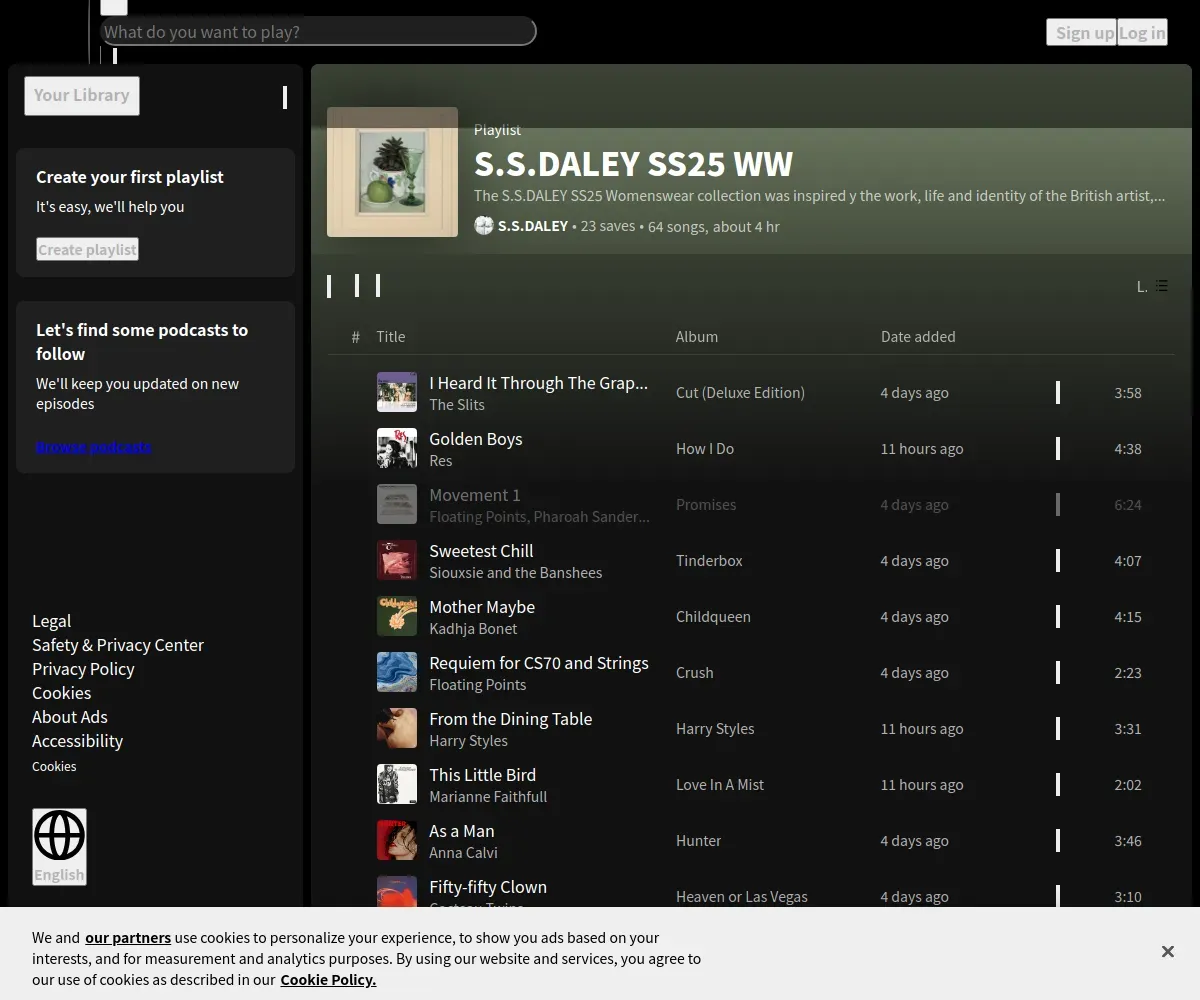This screenshot has width=1200, height=1000.
Task: Open 'our partners' link in cookie banner
Action: tap(128, 938)
